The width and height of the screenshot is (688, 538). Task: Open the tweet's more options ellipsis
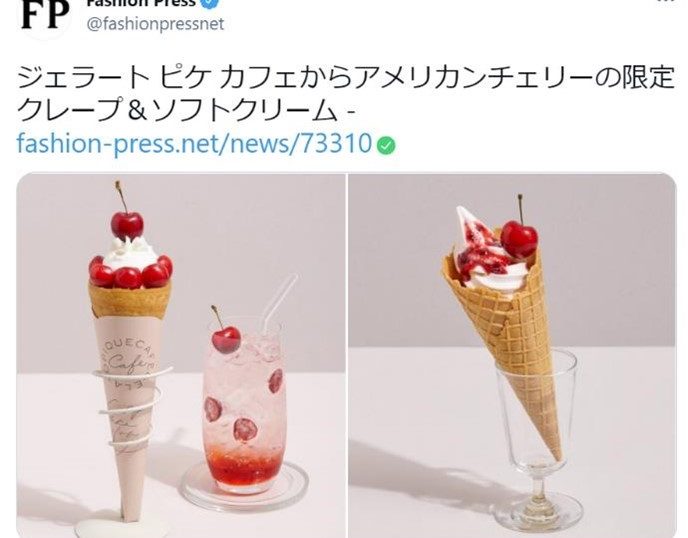tap(671, 2)
